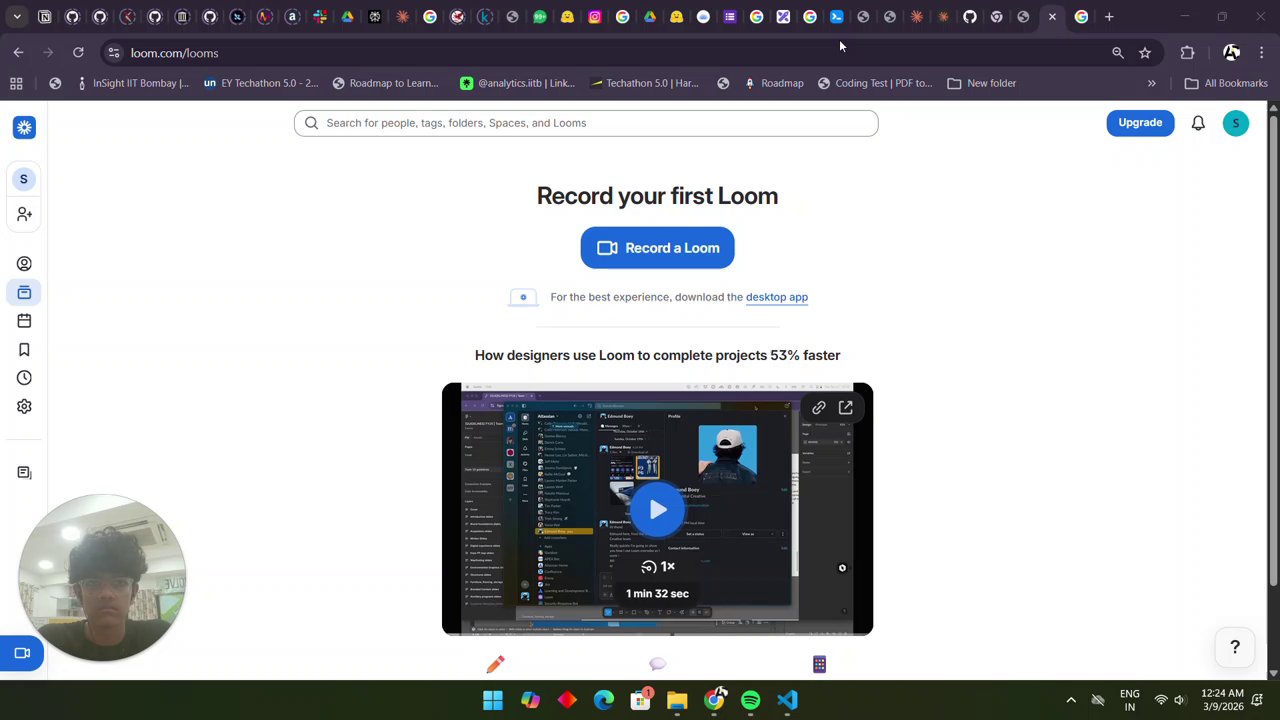Open the EY Techathon 5.0 bookmark
The image size is (1280, 720).
261,83
